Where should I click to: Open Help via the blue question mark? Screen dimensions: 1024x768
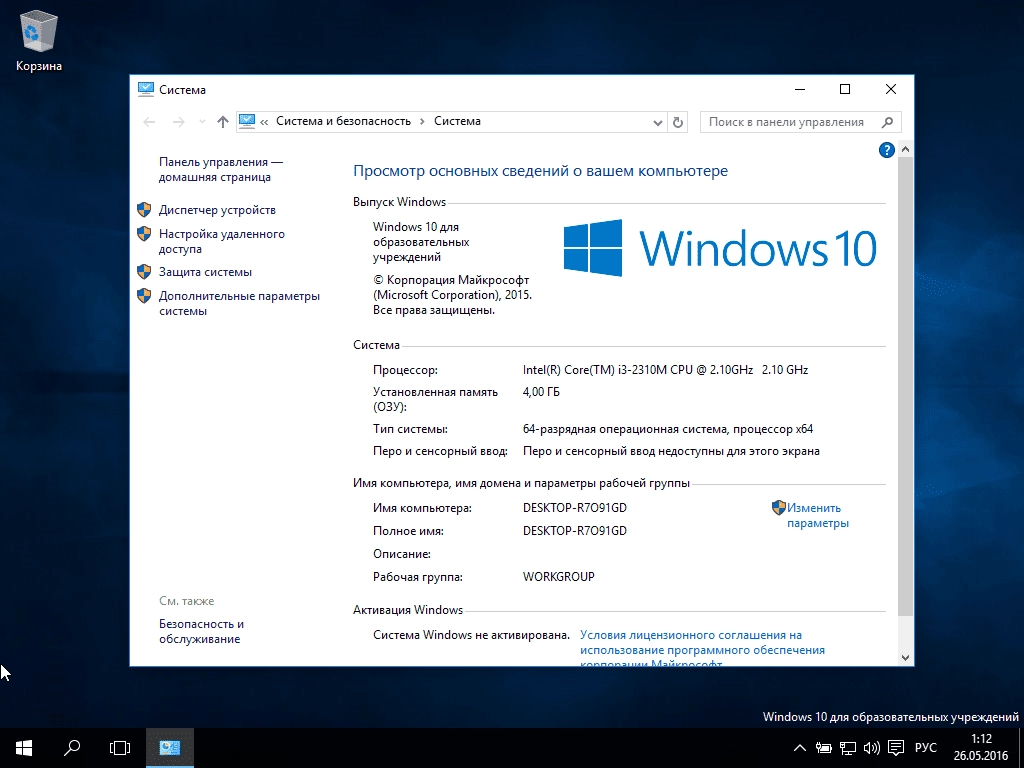(886, 150)
